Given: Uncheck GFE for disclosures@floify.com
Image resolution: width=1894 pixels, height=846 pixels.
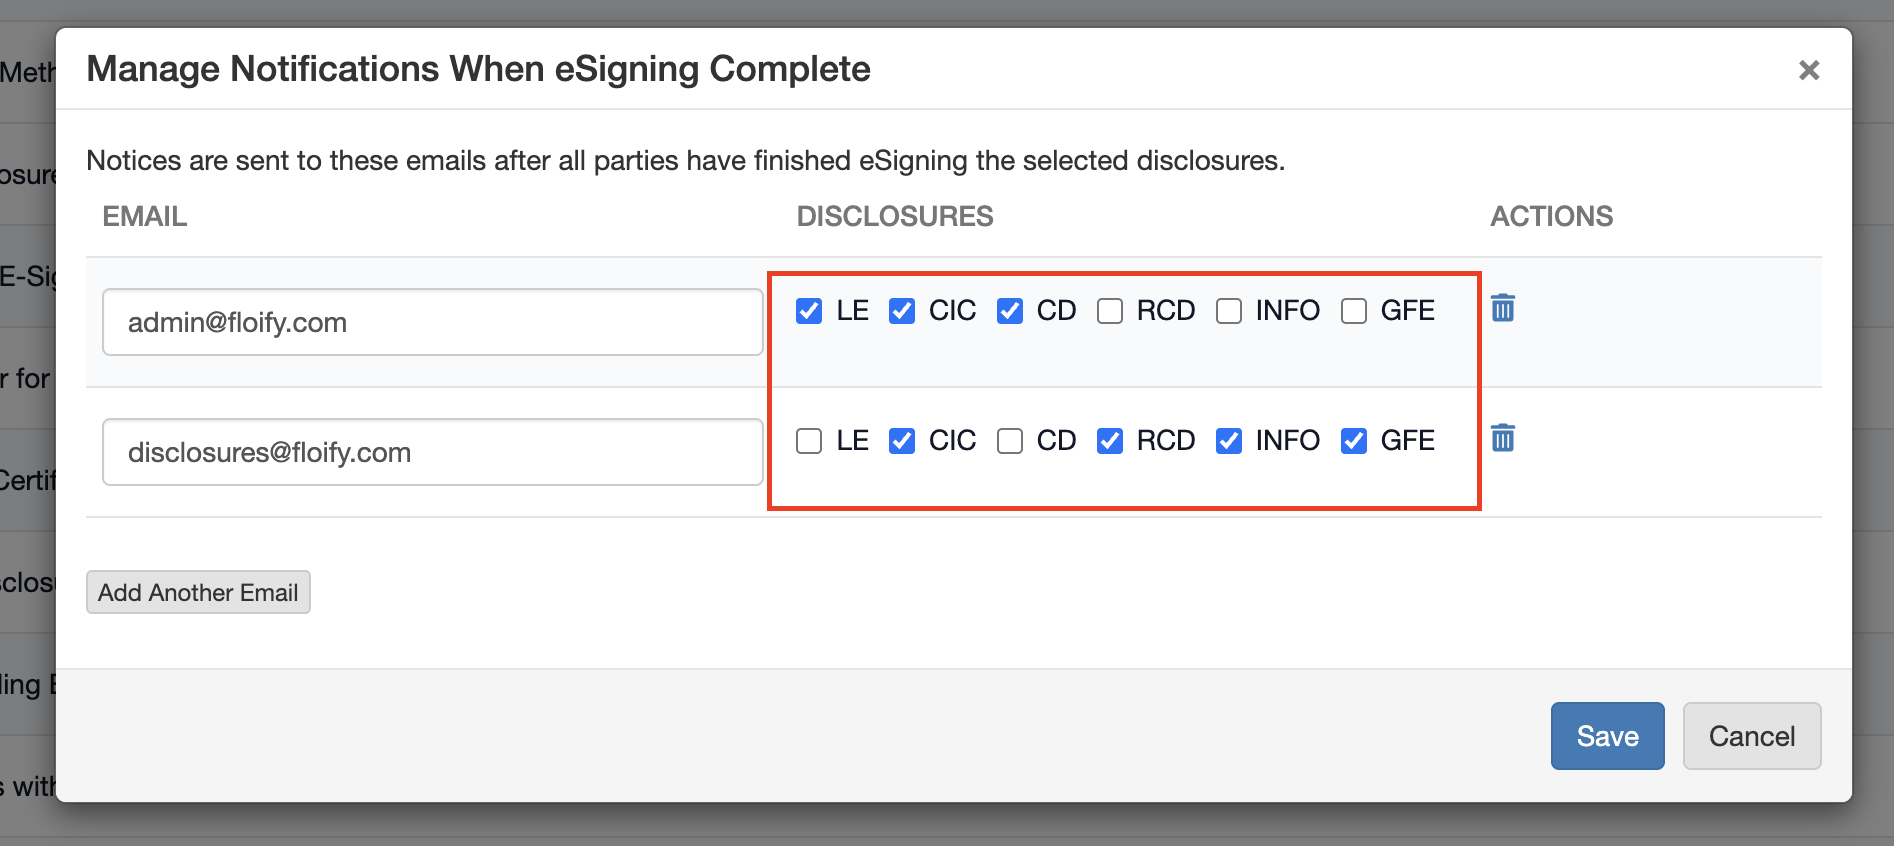Looking at the screenshot, I should coord(1354,441).
